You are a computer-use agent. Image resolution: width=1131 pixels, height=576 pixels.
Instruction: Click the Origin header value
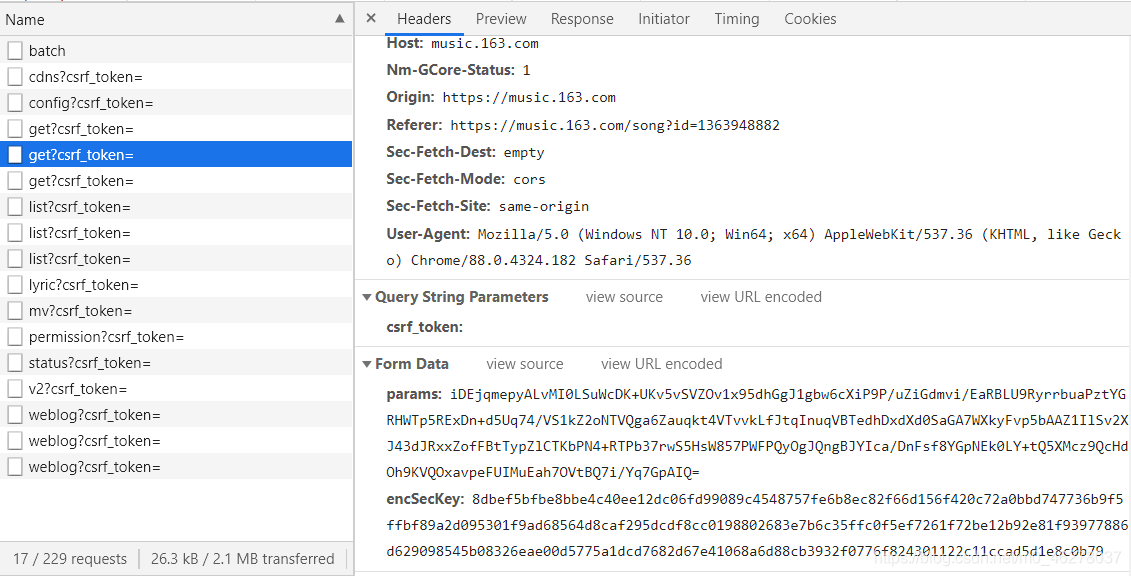[x=529, y=97]
